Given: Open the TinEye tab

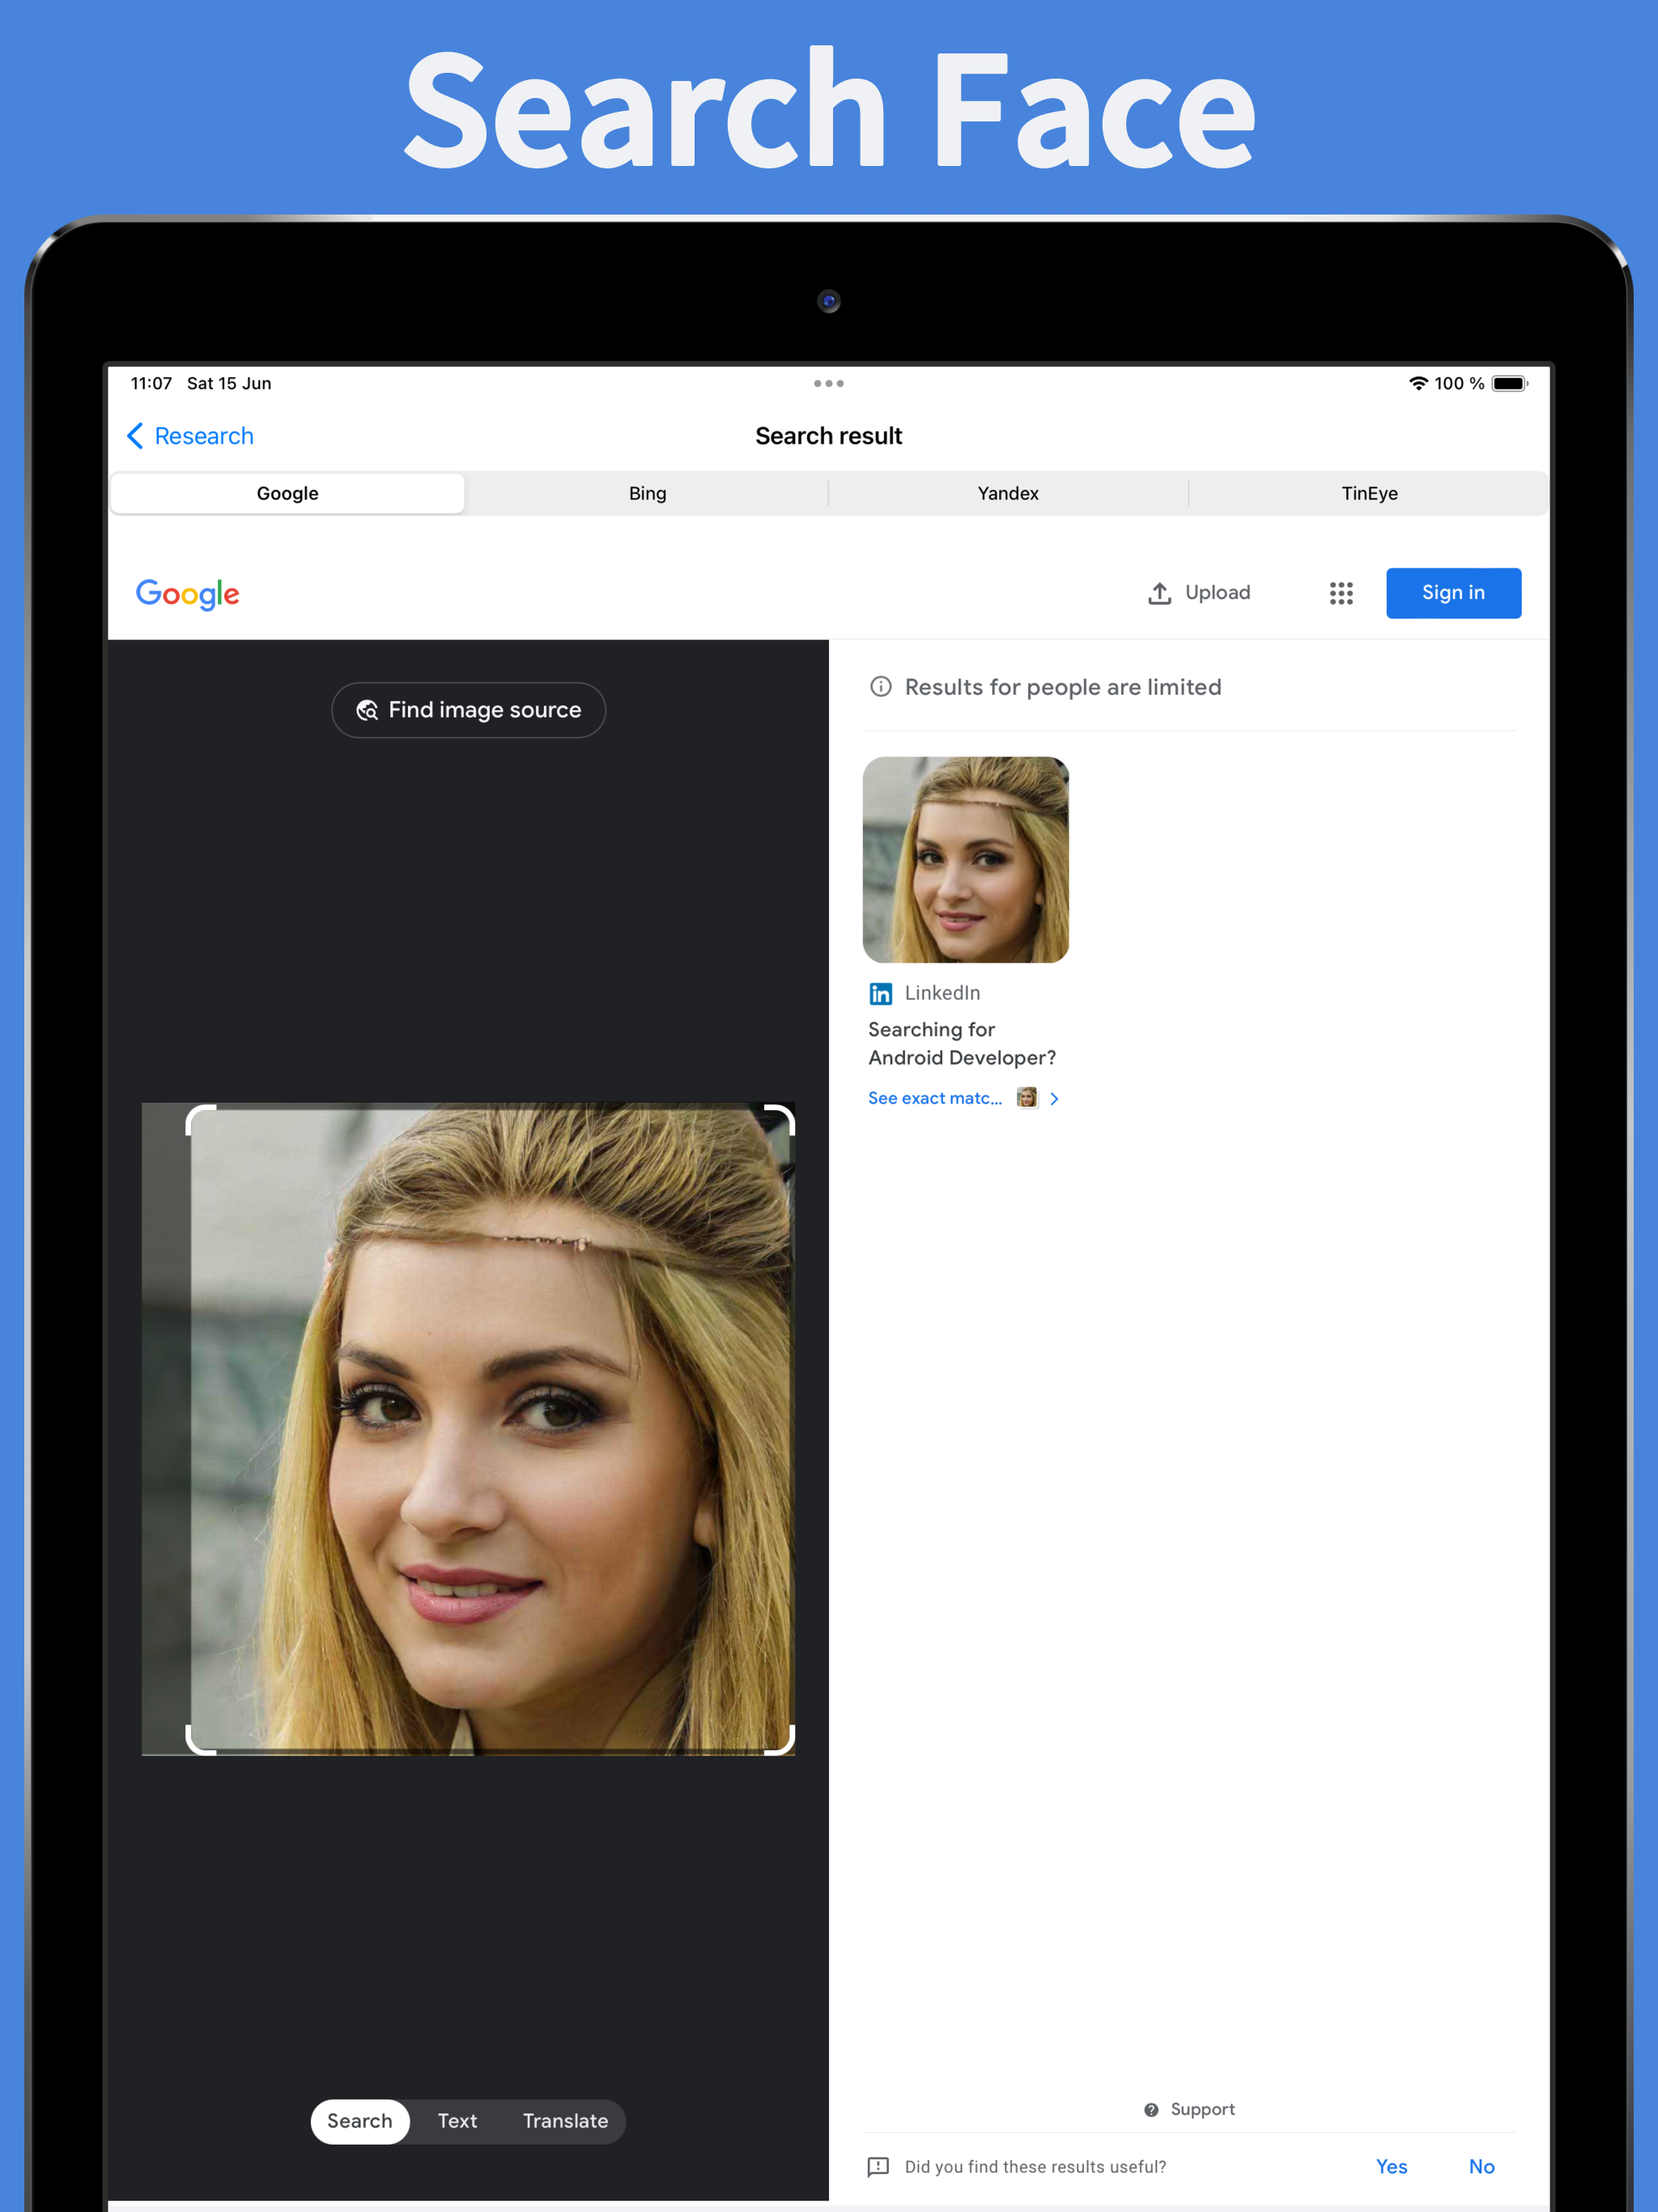Looking at the screenshot, I should click(1369, 493).
